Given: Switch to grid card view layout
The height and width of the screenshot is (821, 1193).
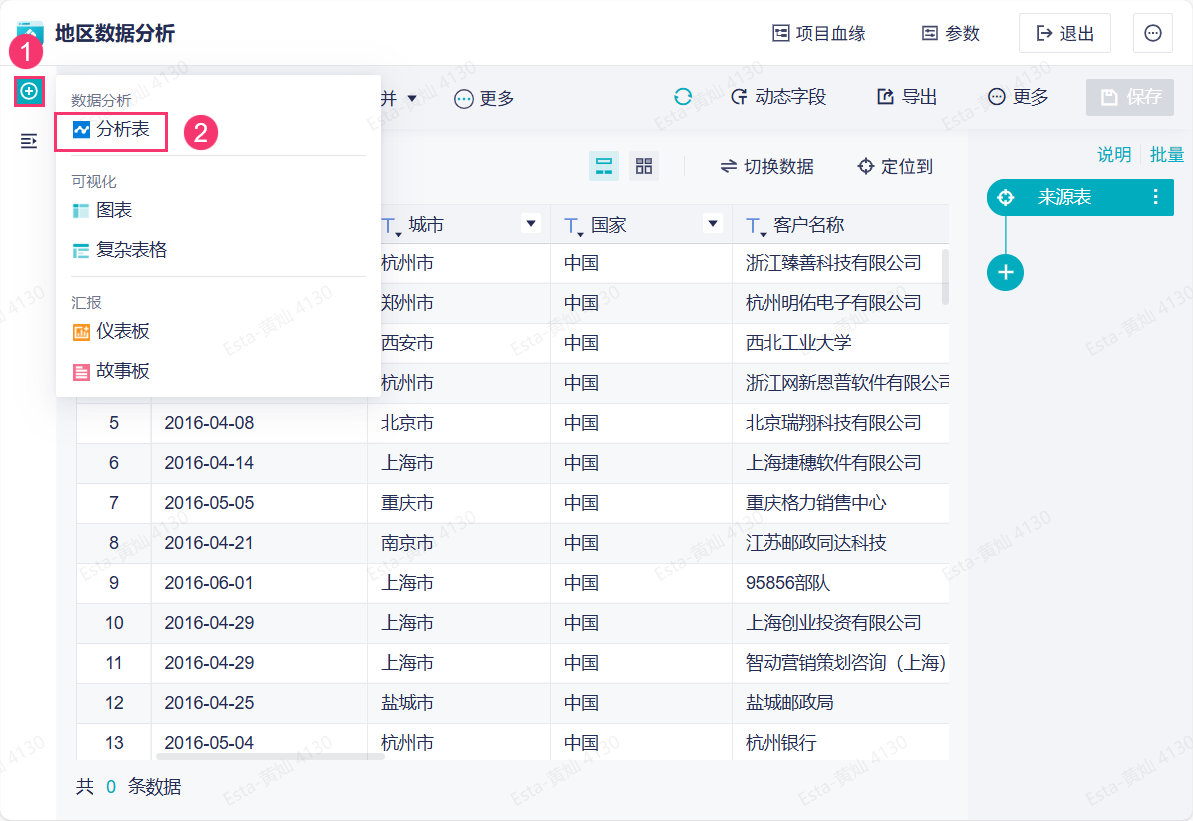Looking at the screenshot, I should [x=644, y=166].
